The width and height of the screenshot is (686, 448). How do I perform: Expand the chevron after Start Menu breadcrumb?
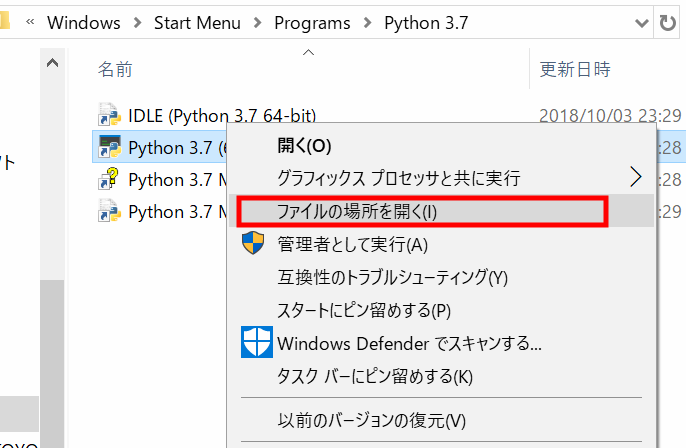pos(258,22)
